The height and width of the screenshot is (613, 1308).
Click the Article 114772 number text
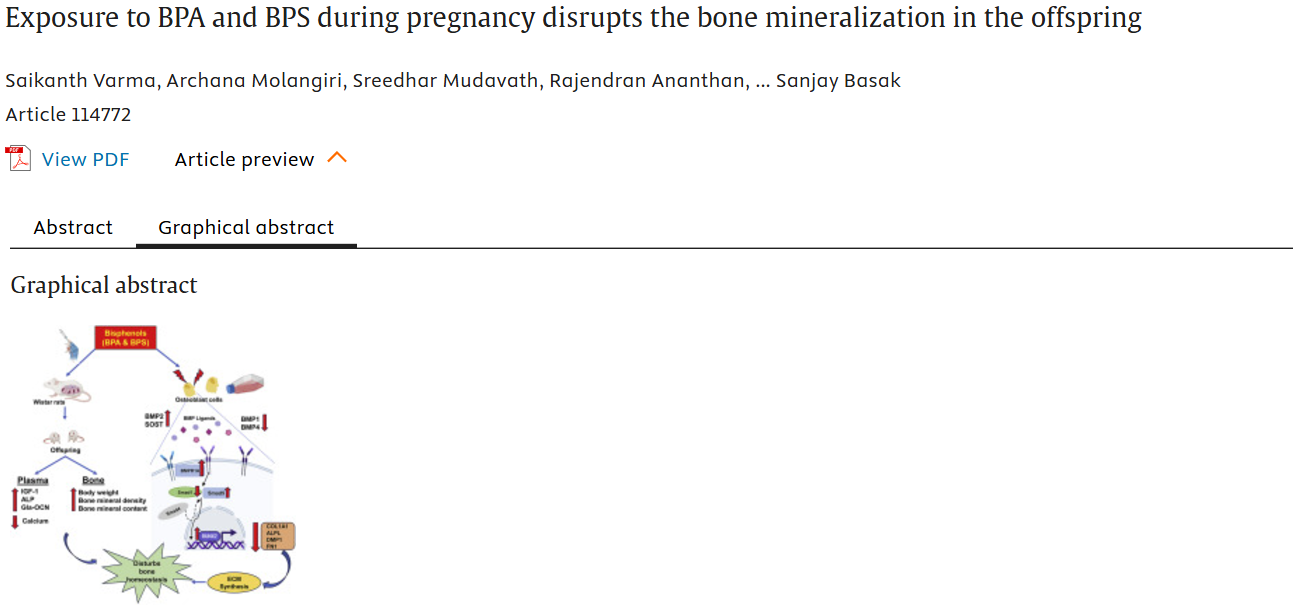click(68, 115)
